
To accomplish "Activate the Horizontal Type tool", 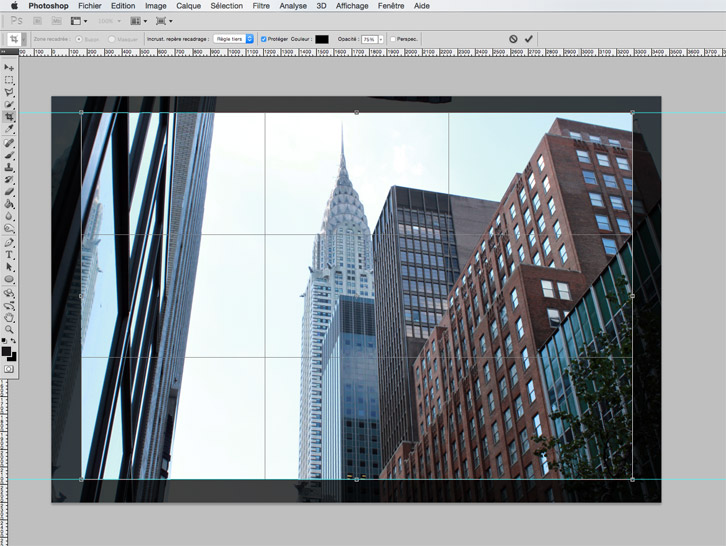I will coord(9,255).
